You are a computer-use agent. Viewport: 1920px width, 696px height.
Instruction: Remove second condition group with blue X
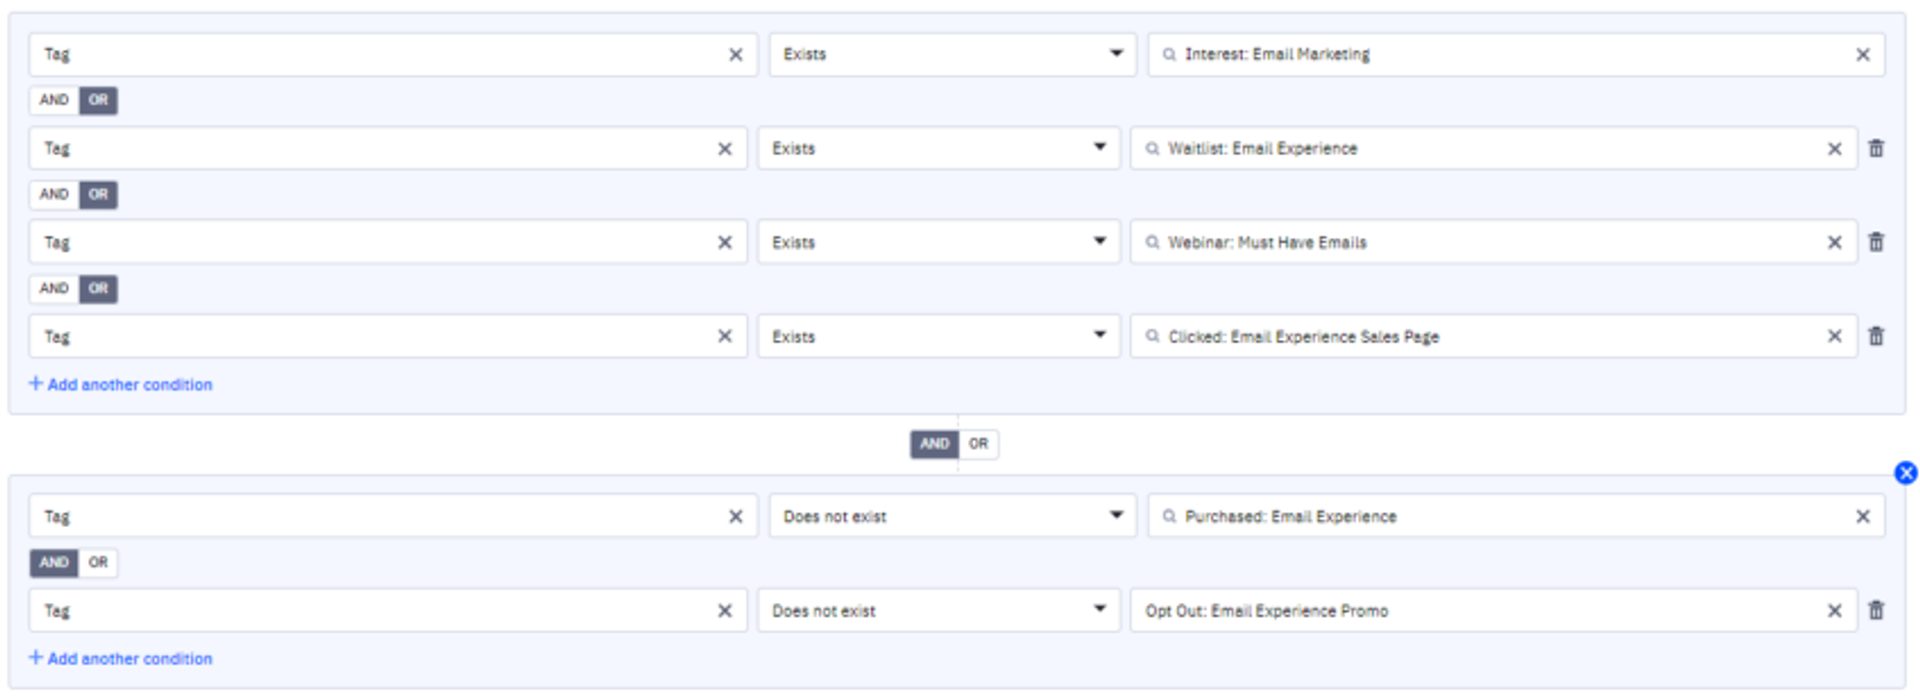point(1905,473)
